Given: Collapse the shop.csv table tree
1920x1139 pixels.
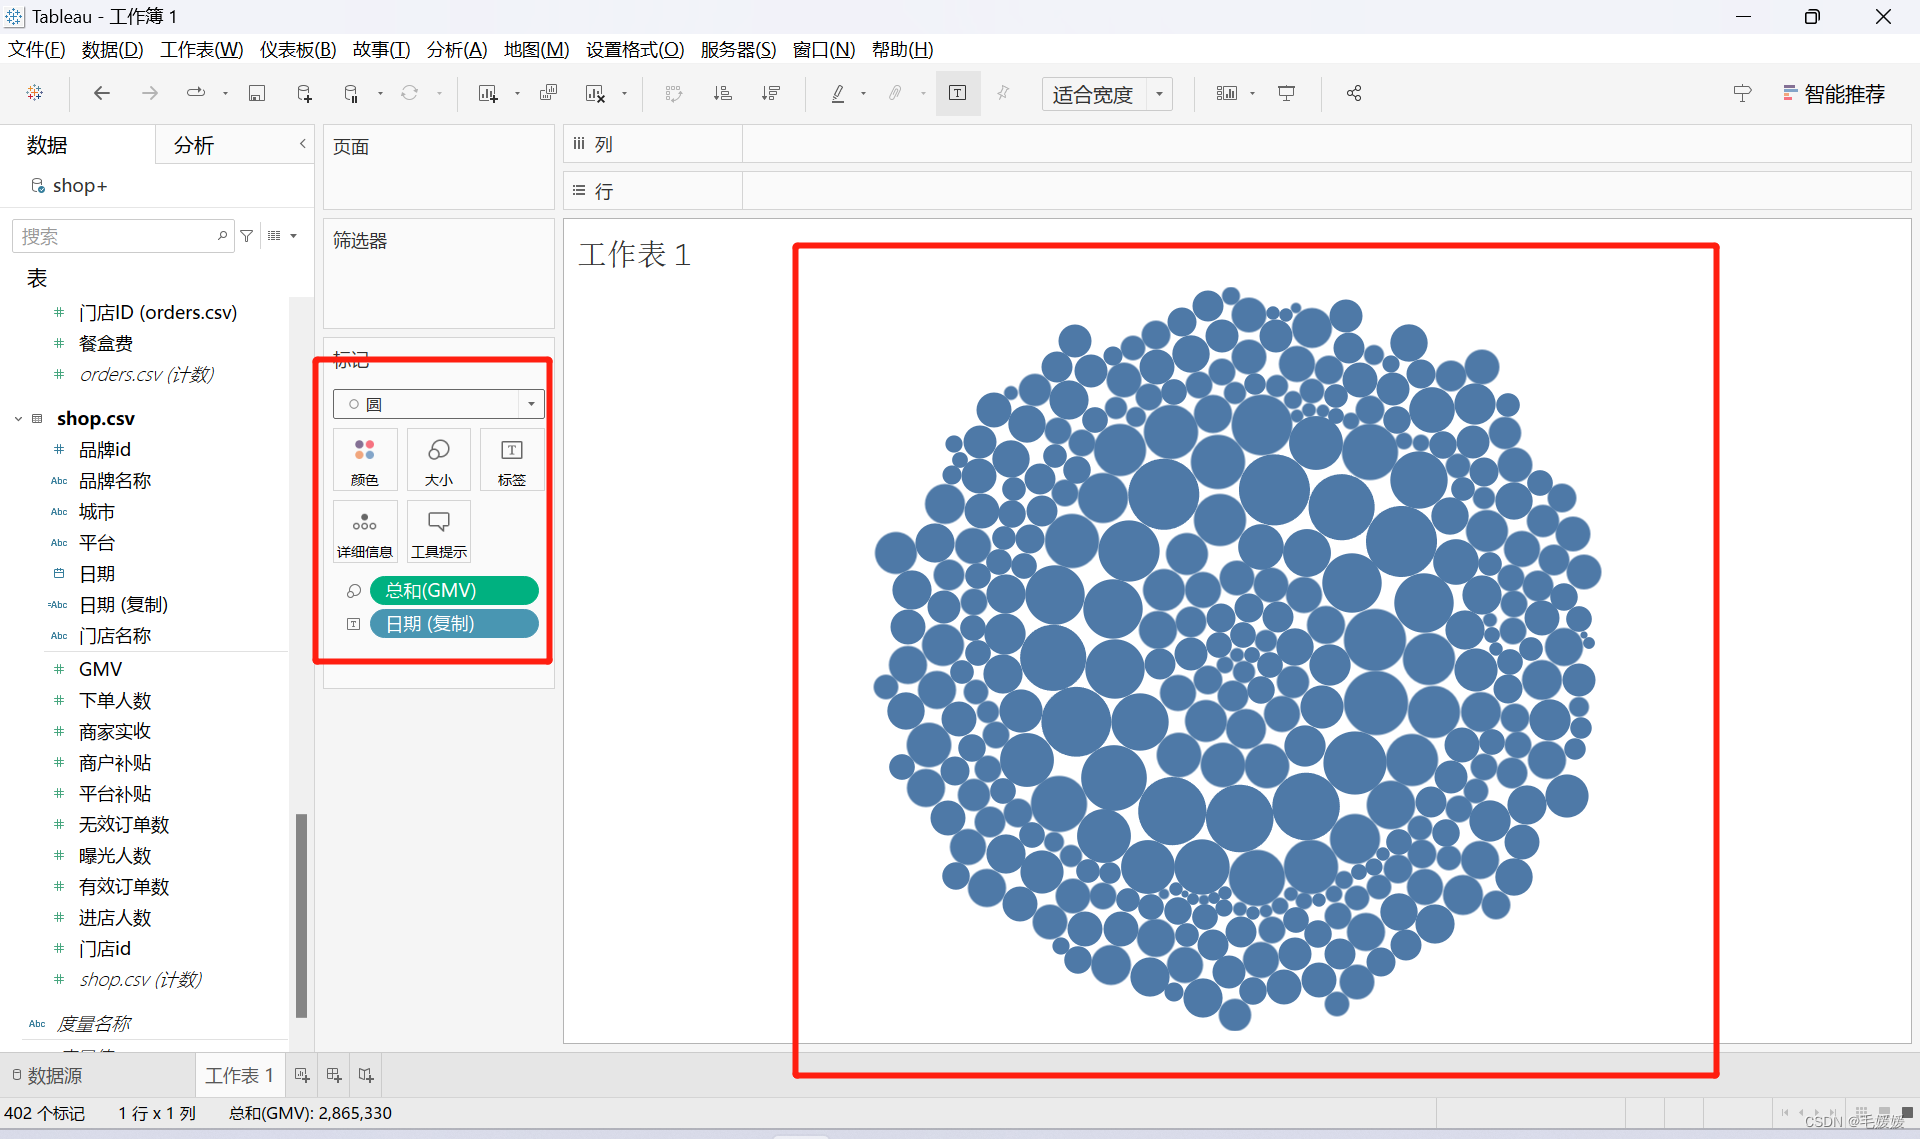Looking at the screenshot, I should 18,419.
